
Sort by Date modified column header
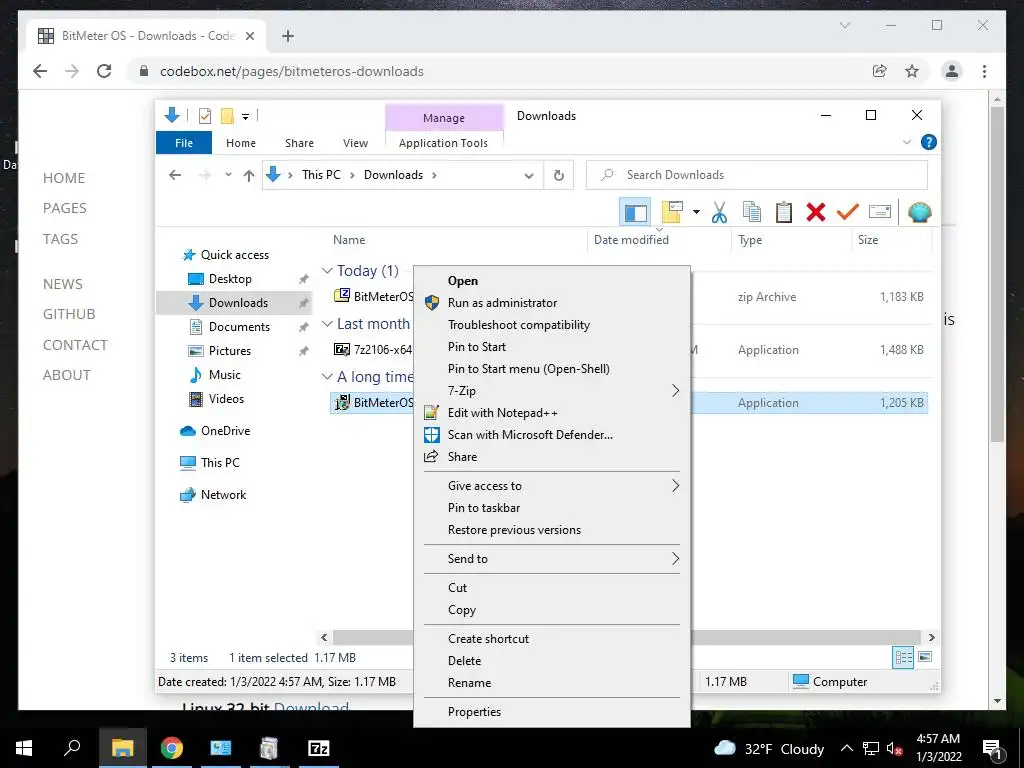pyautogui.click(x=631, y=240)
